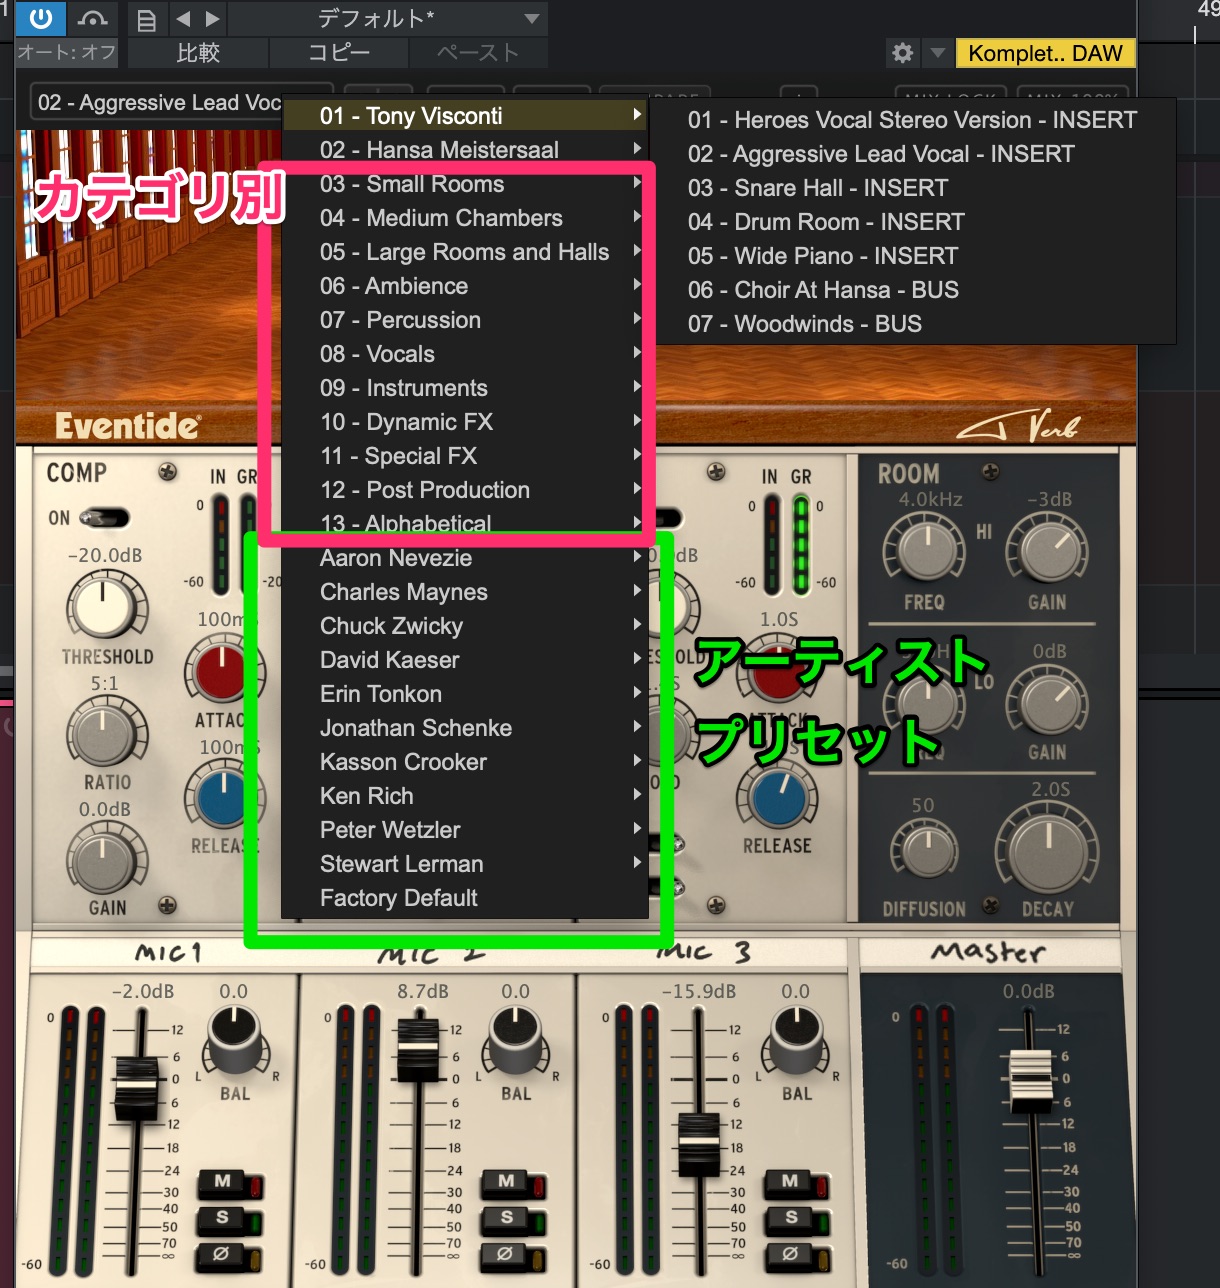1220x1288 pixels.
Task: Click the automation mode icon
Action: pyautogui.click(x=93, y=18)
